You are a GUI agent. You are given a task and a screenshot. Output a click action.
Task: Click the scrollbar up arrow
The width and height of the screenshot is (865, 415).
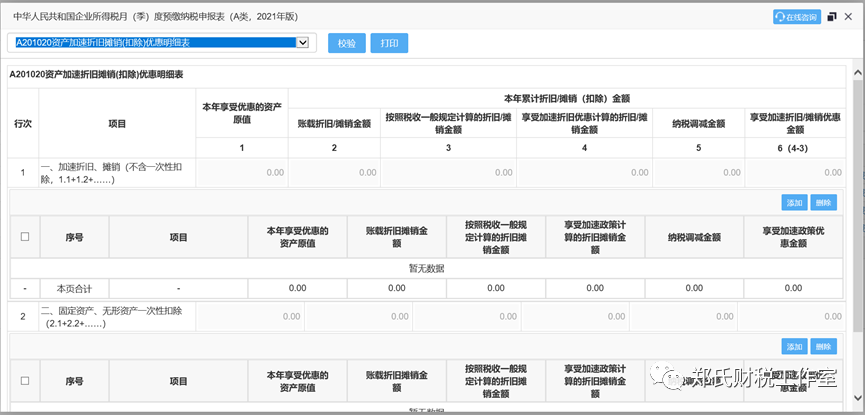click(x=858, y=73)
